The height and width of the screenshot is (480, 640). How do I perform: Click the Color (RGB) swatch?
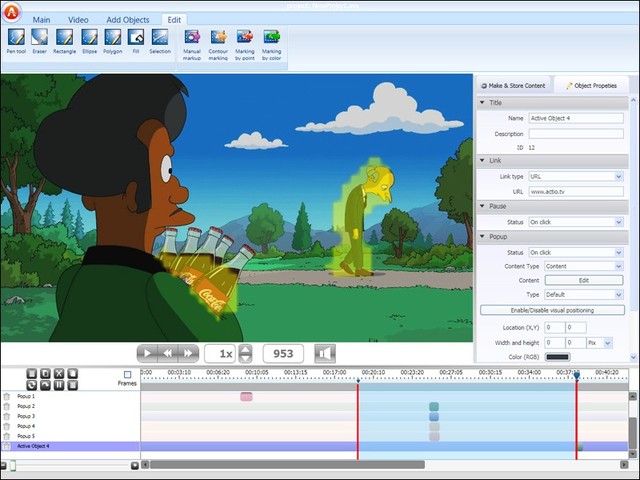tap(558, 357)
